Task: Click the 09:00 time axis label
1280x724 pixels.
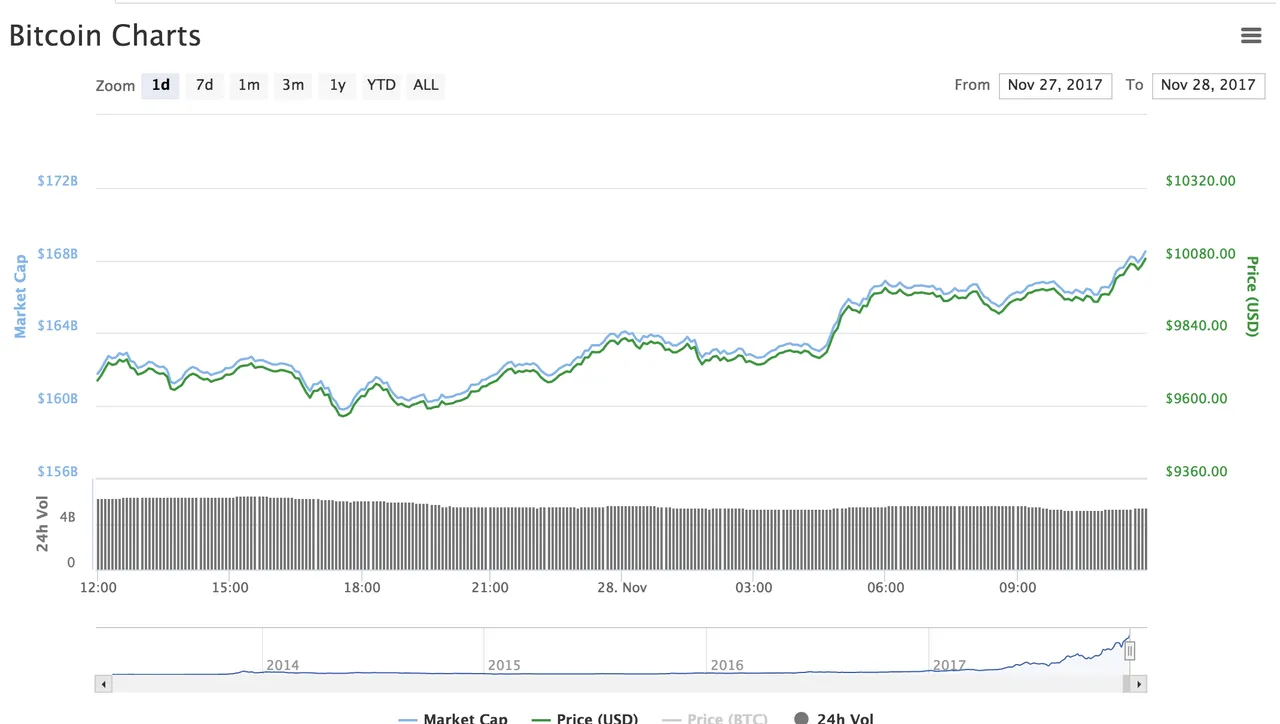Action: tap(1017, 588)
